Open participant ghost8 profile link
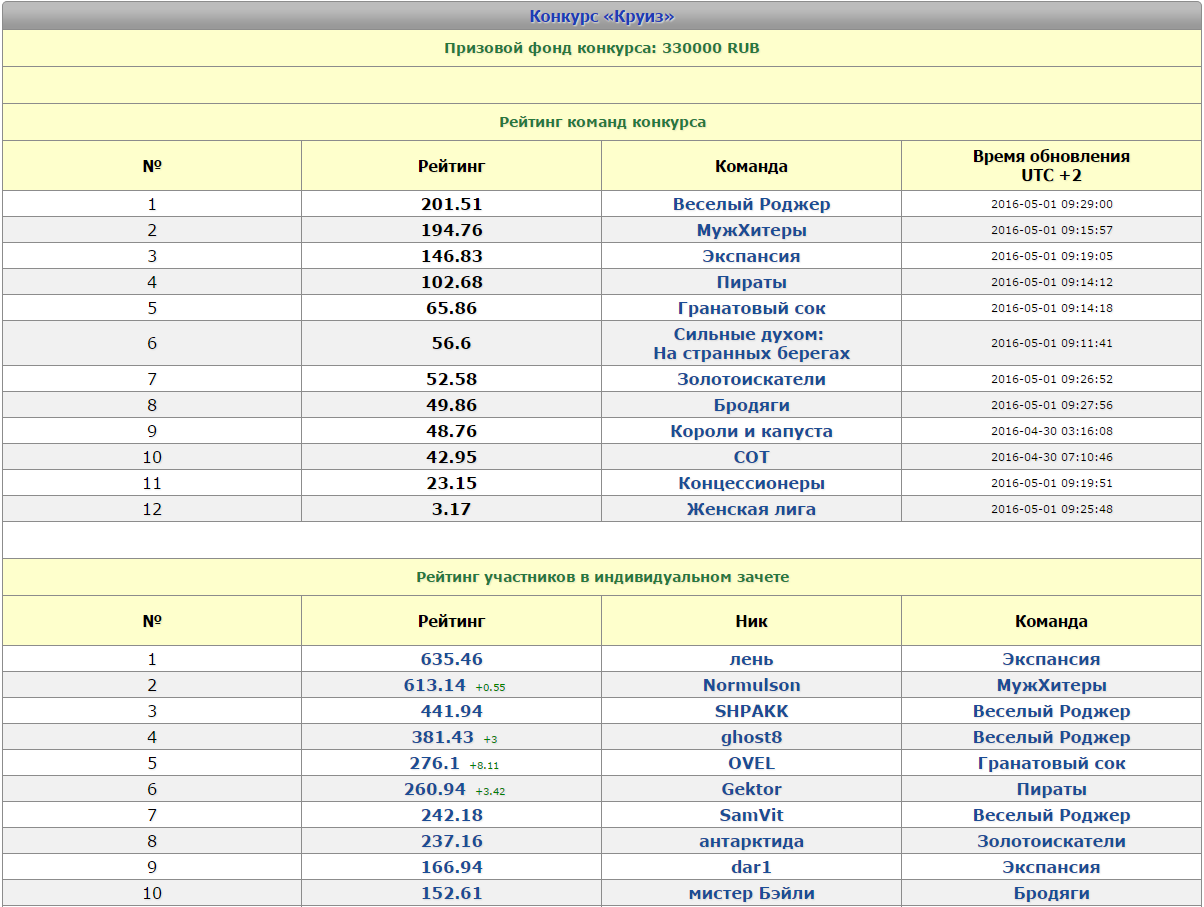Viewport: 1204px width, 907px height. 751,737
